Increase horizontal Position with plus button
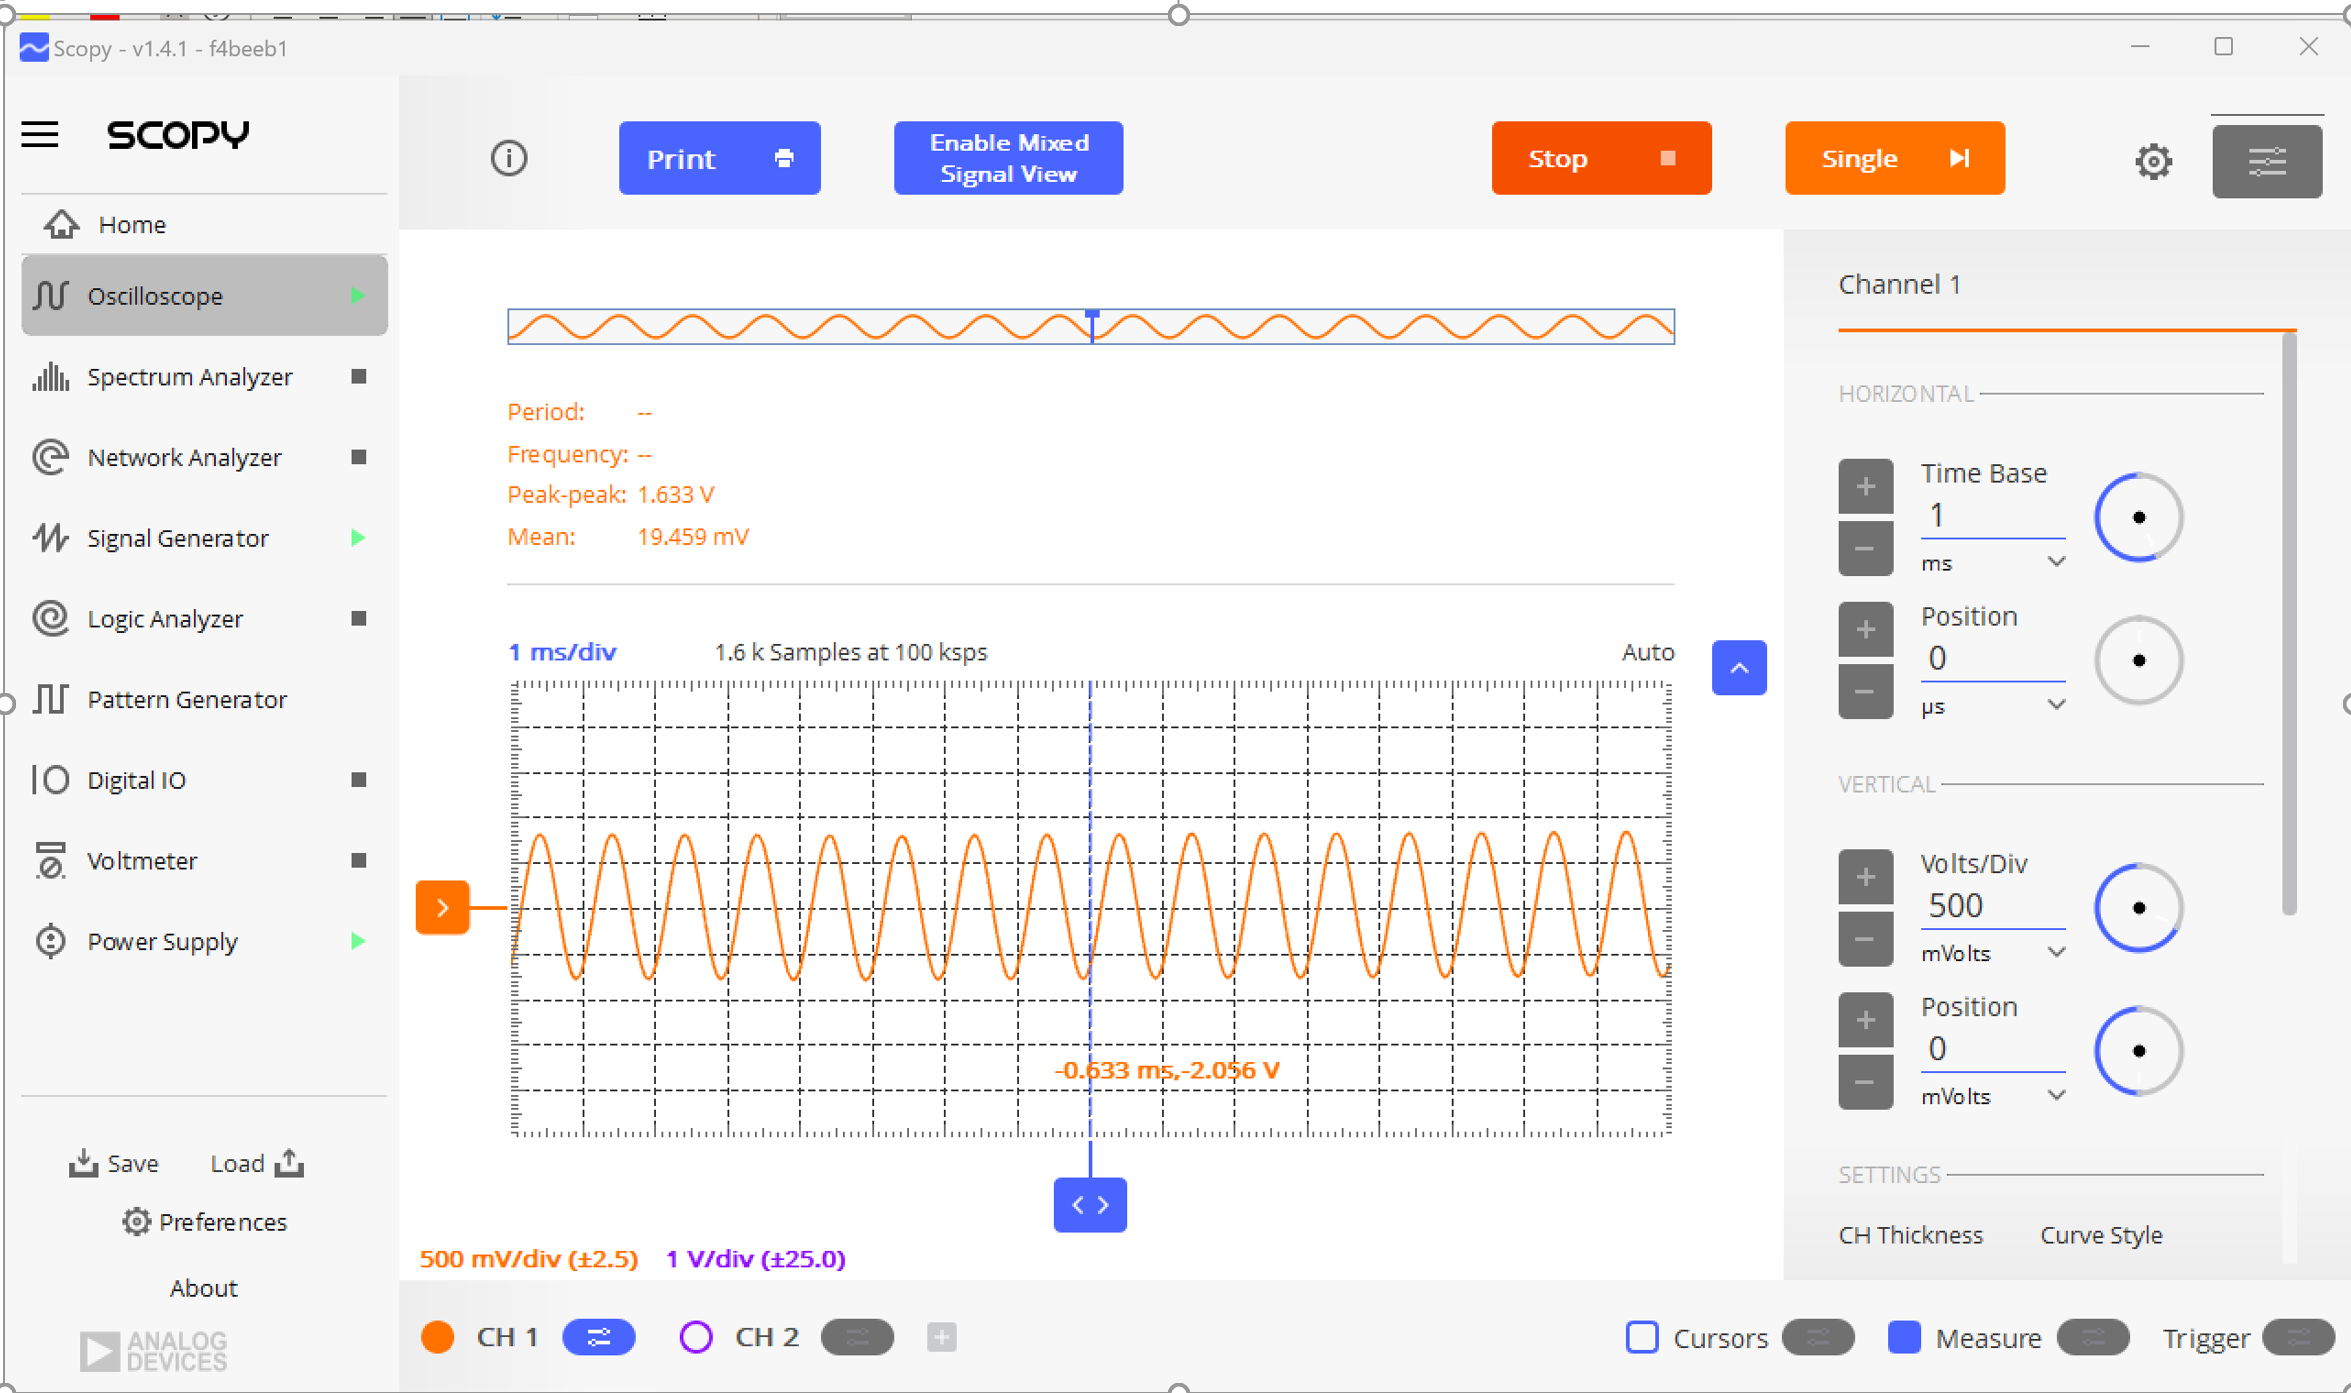This screenshot has height=1393, width=2351. pyautogui.click(x=1865, y=630)
